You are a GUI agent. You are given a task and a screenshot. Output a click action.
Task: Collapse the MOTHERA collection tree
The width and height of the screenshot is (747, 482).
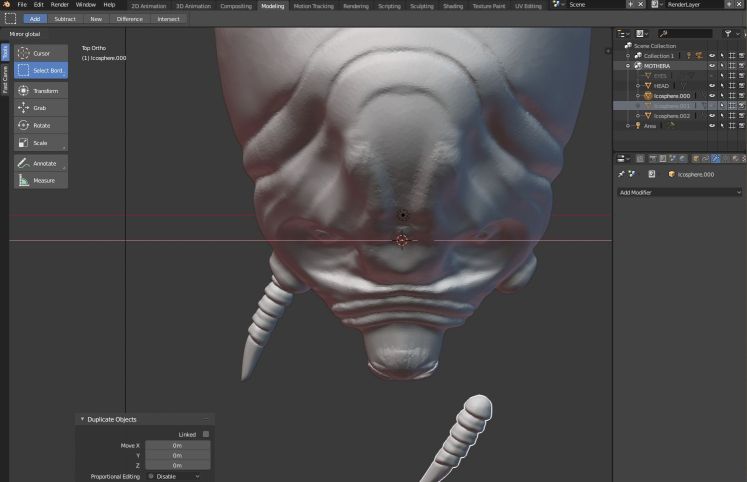(x=628, y=66)
